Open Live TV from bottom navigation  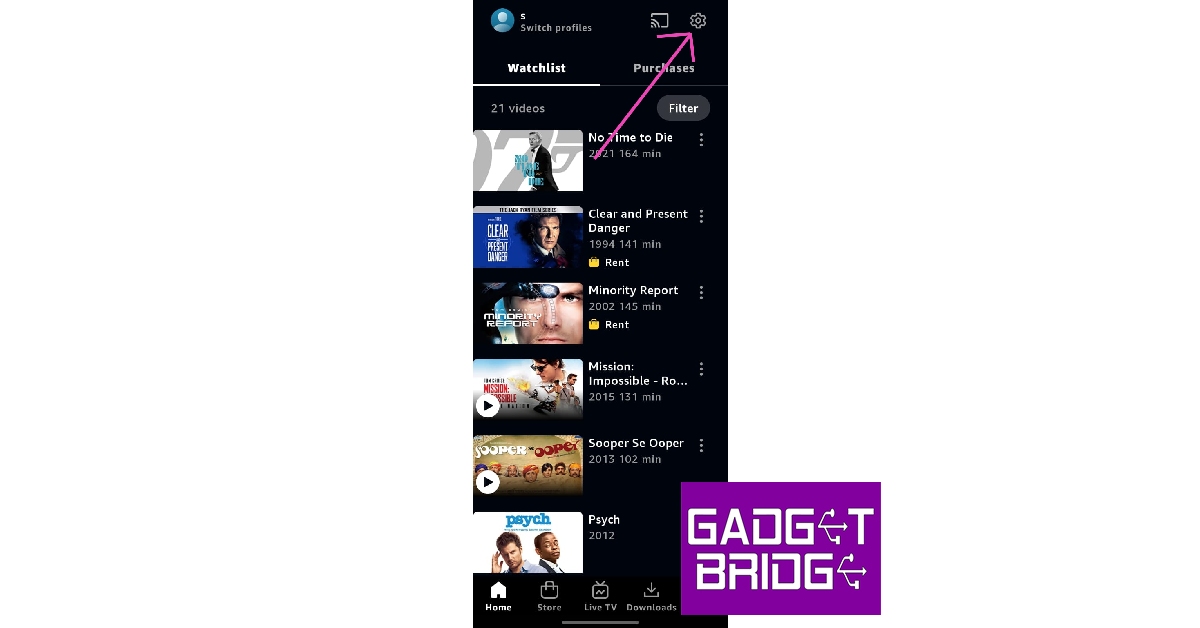[600, 596]
